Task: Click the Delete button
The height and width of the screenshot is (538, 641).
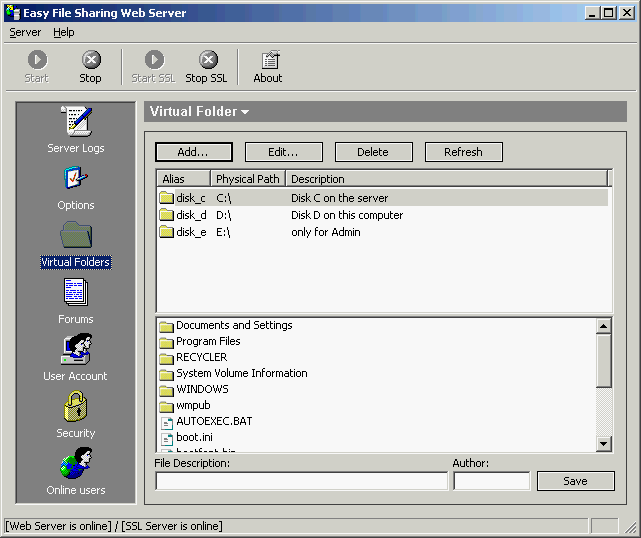Action: [374, 152]
